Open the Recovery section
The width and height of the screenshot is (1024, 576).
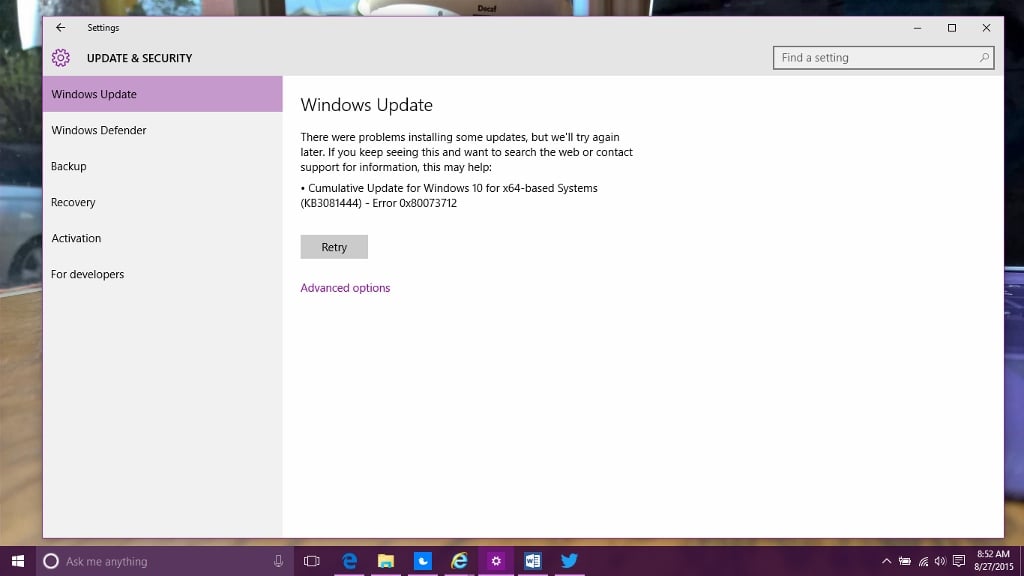click(163, 202)
